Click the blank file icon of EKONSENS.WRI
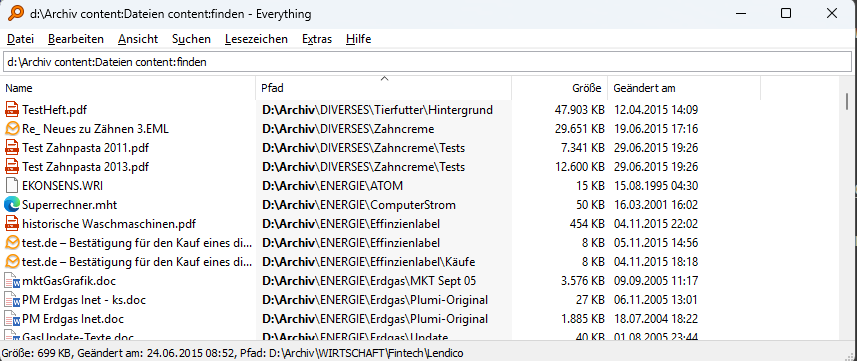The height and width of the screenshot is (361, 857). [x=11, y=186]
